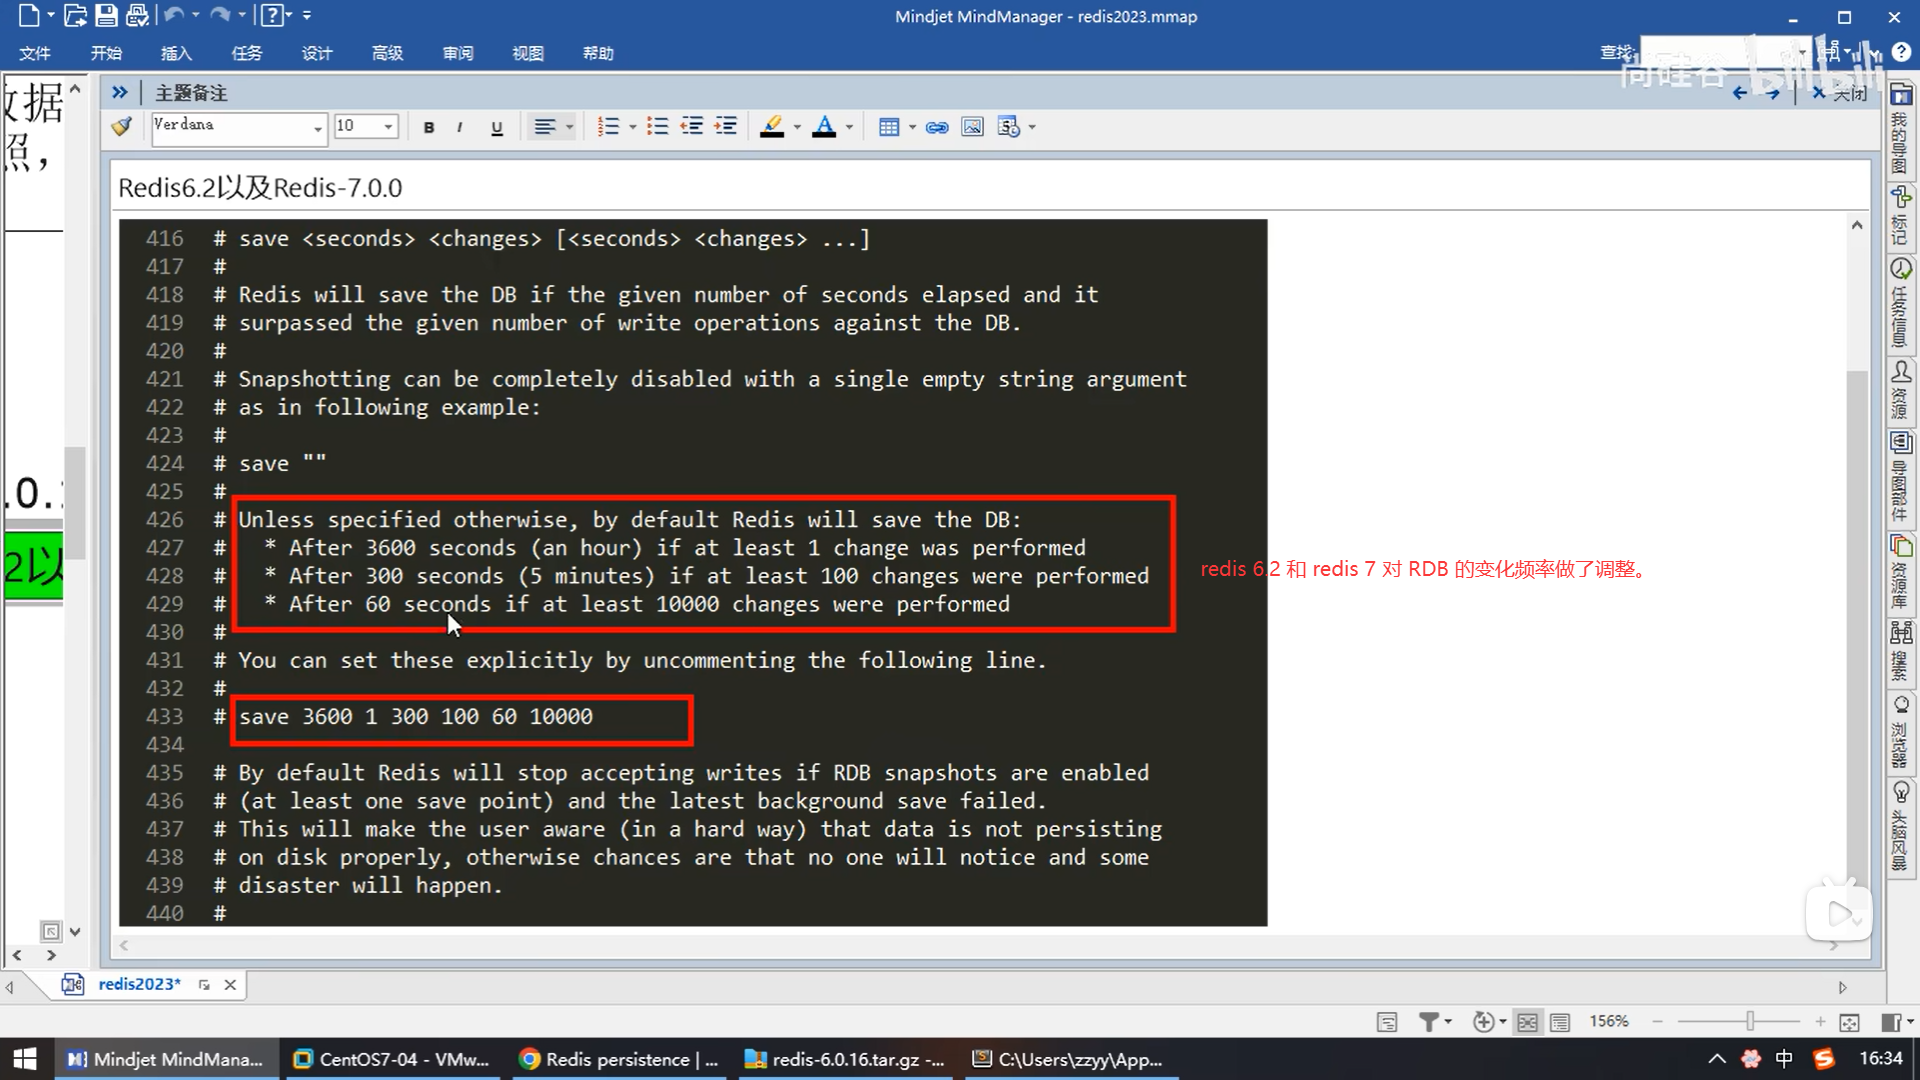Click the bulleted list icon

[657, 126]
